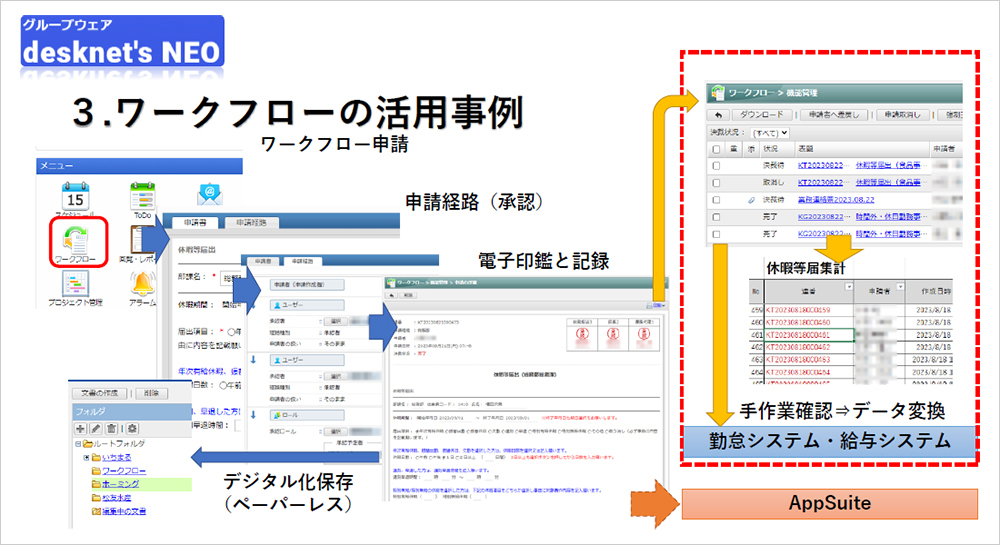Open the ワークフロー folder link
Image resolution: width=1000 pixels, height=545 pixels.
(124, 470)
